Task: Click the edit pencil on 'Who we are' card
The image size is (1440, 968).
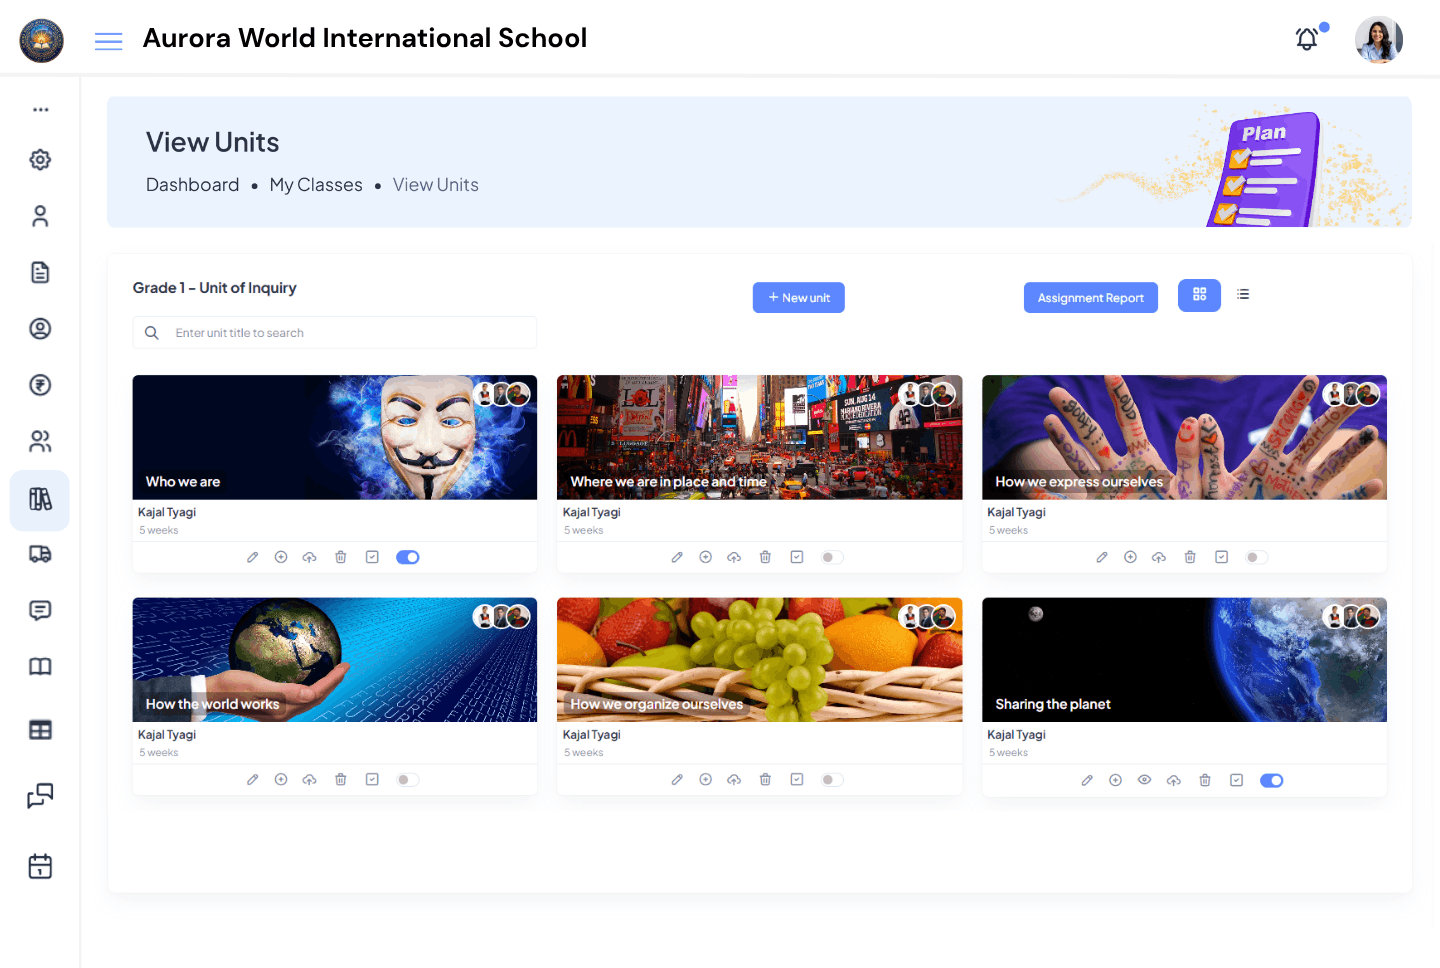Action: tap(252, 557)
